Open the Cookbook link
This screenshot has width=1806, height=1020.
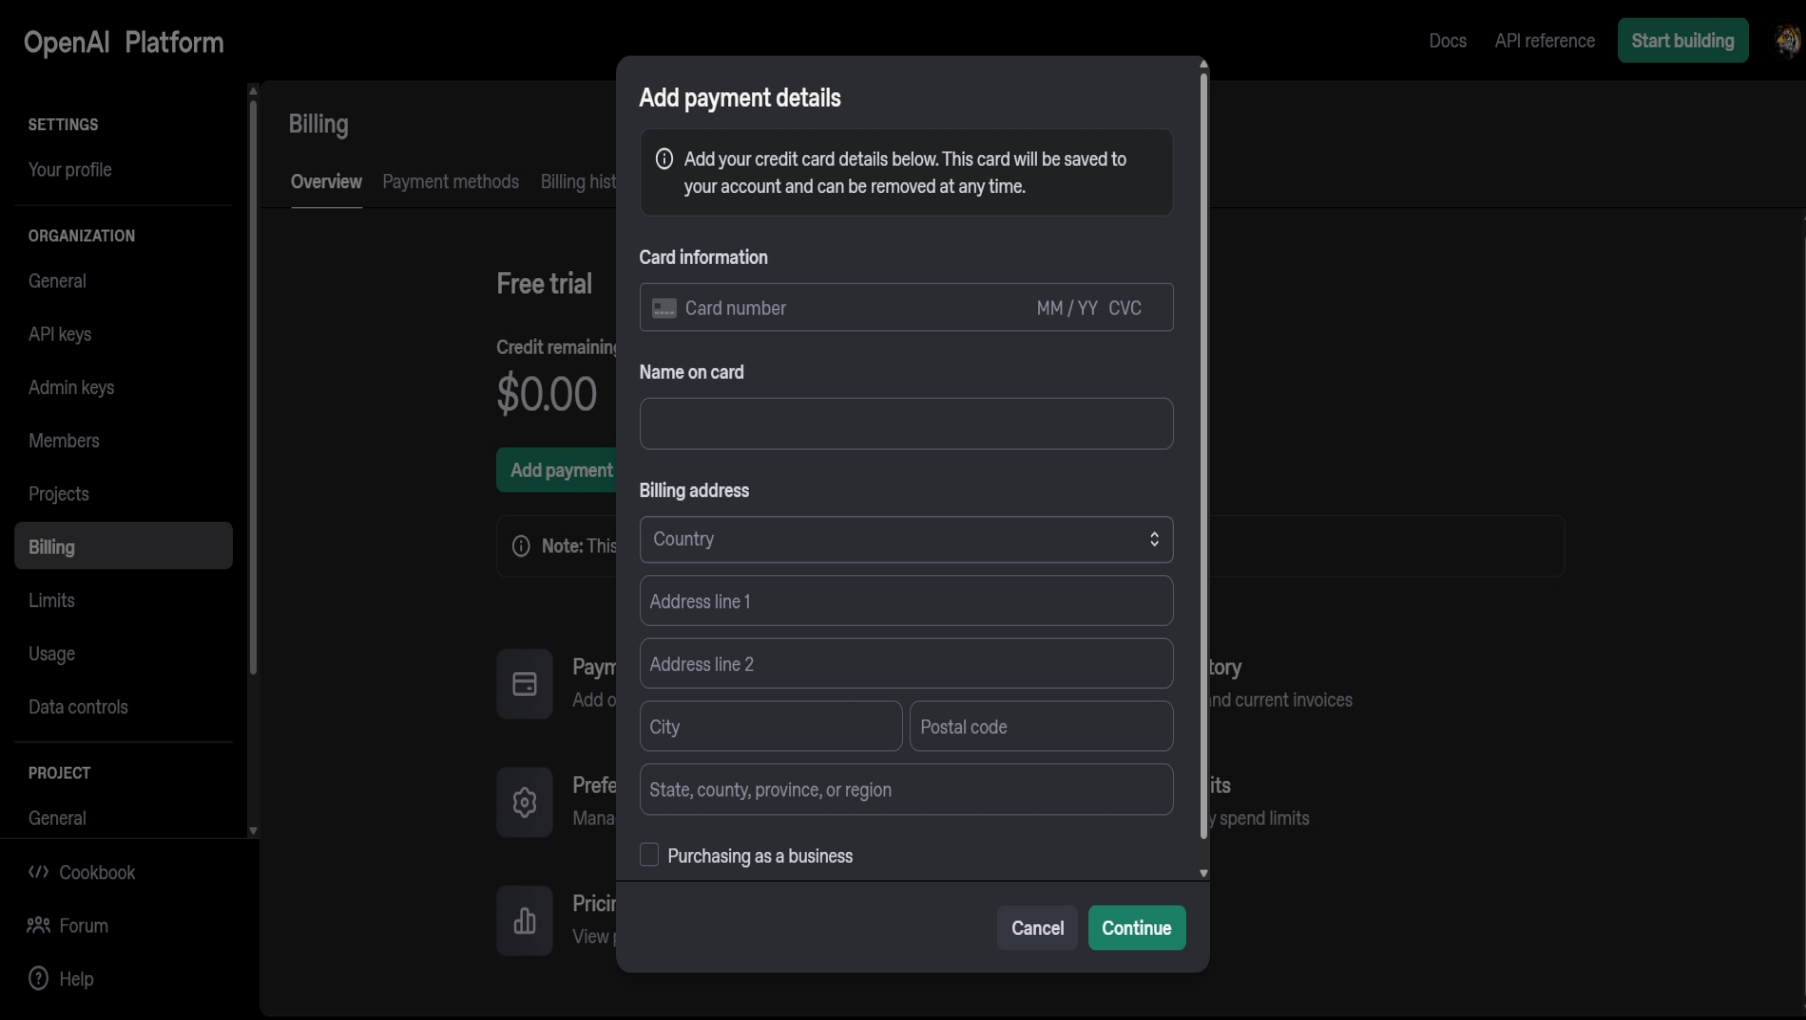point(97,872)
